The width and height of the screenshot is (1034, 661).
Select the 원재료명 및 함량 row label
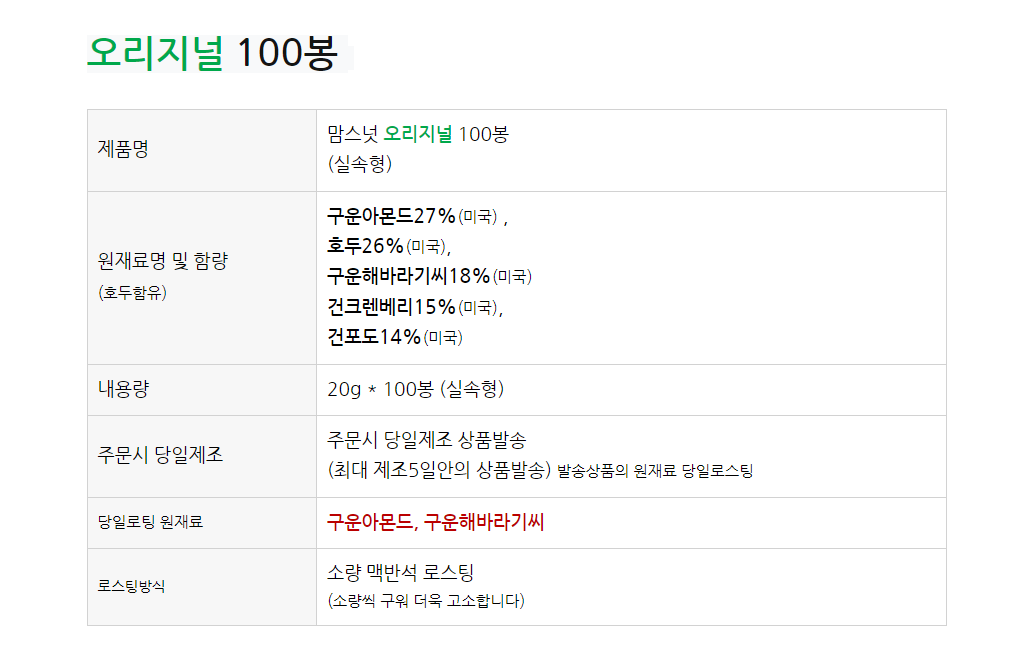point(163,261)
